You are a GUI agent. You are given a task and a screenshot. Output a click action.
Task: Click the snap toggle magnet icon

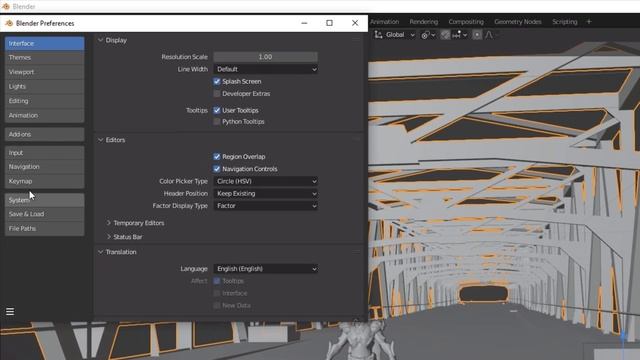point(445,35)
